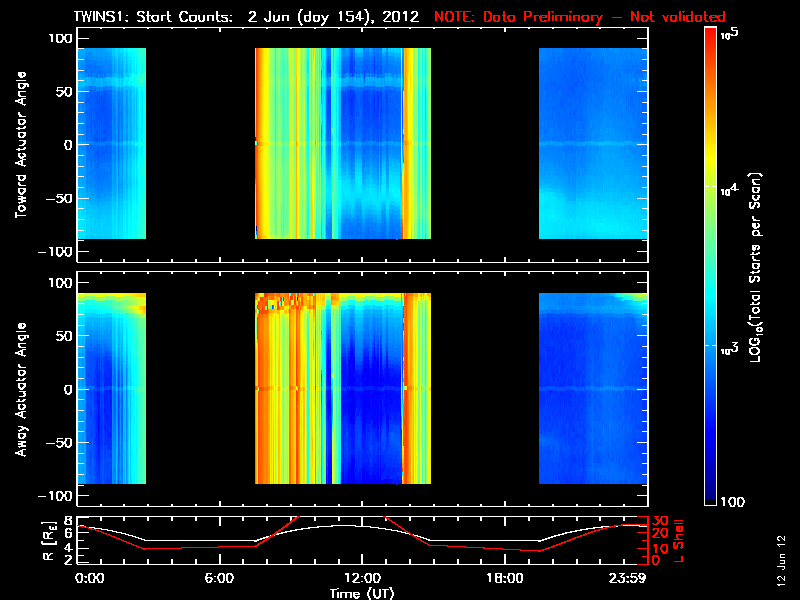Click the plot title 'TWINS1: Start Counts'

coord(154,16)
